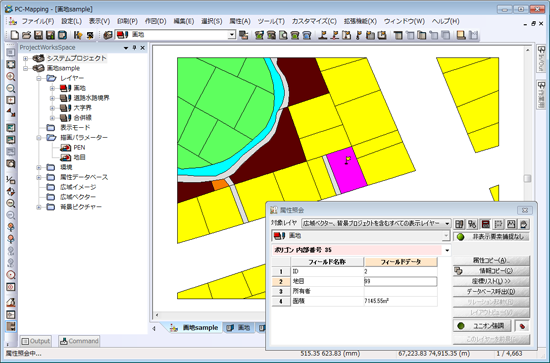Open the ポリゴン 内部番号 35 dropdown arrow

(447, 250)
